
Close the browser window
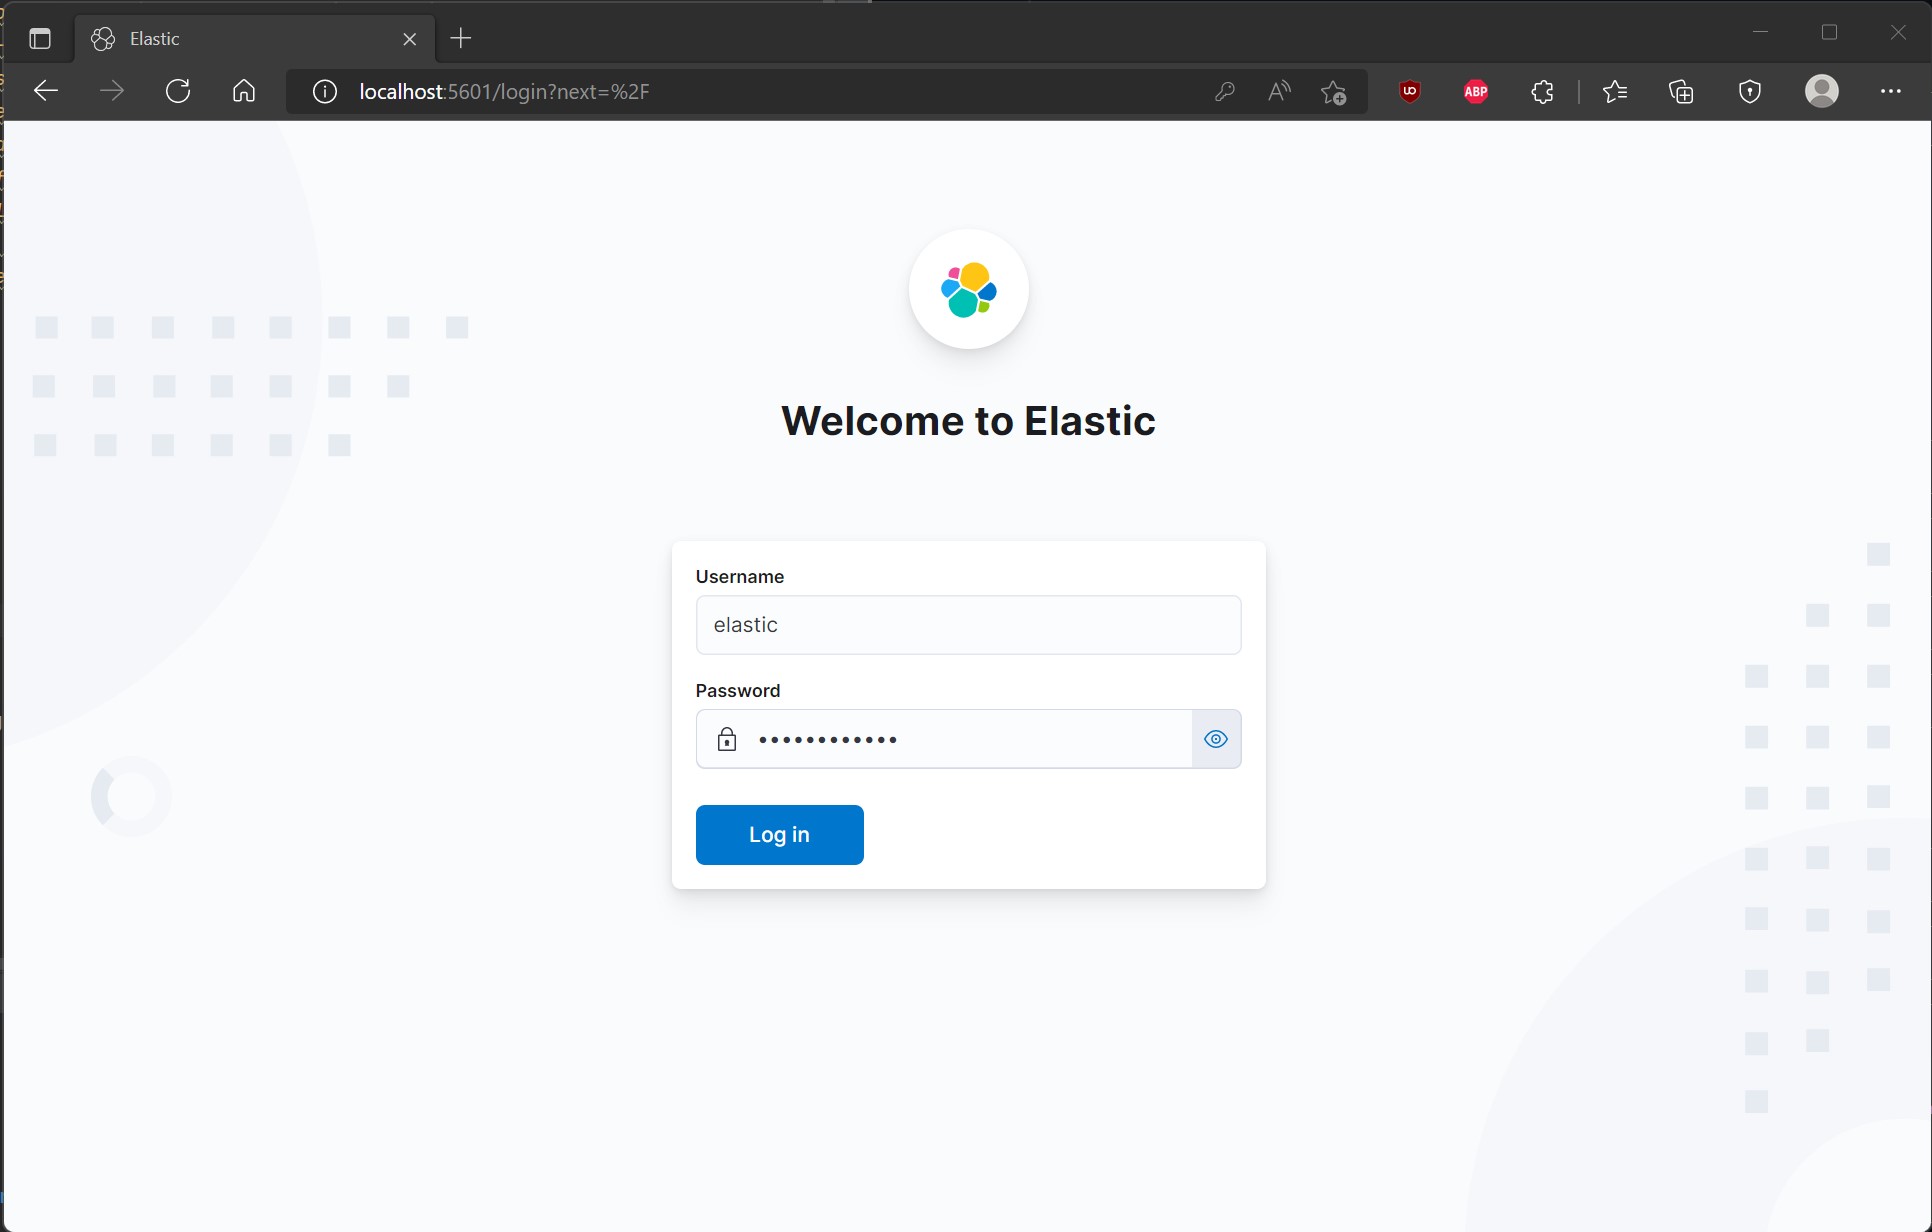point(1898,33)
